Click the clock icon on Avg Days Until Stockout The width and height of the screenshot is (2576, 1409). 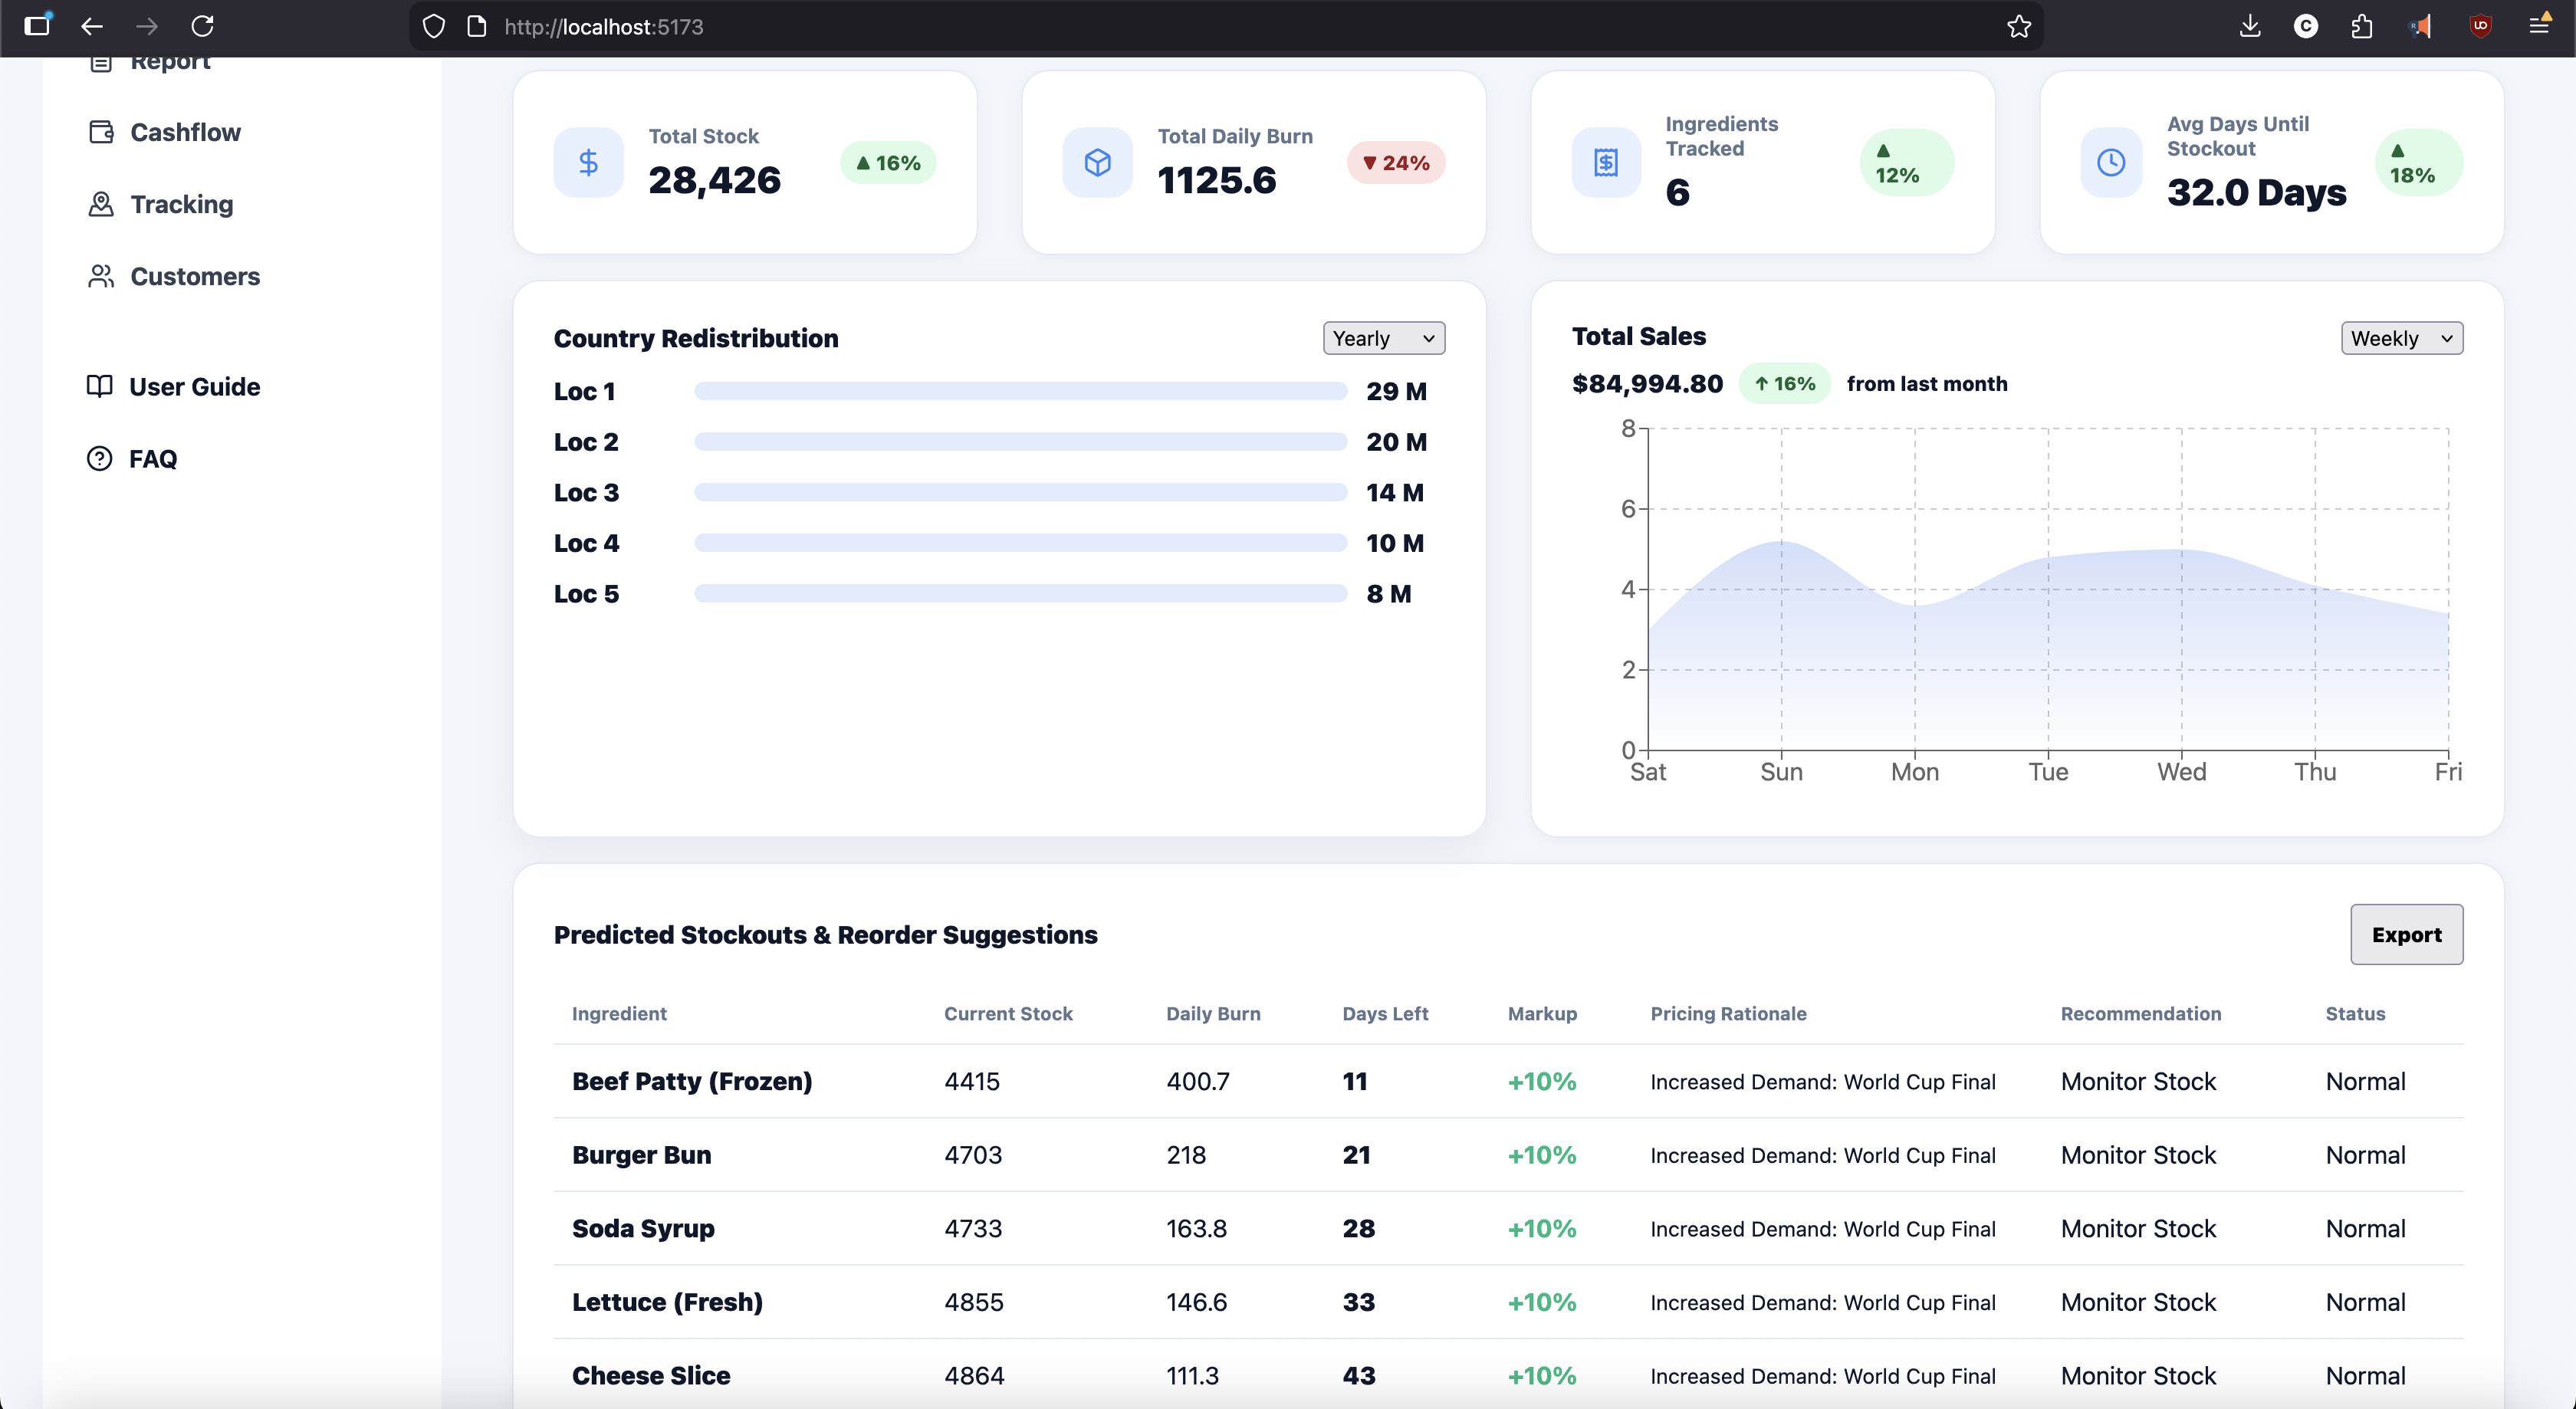pos(2110,162)
